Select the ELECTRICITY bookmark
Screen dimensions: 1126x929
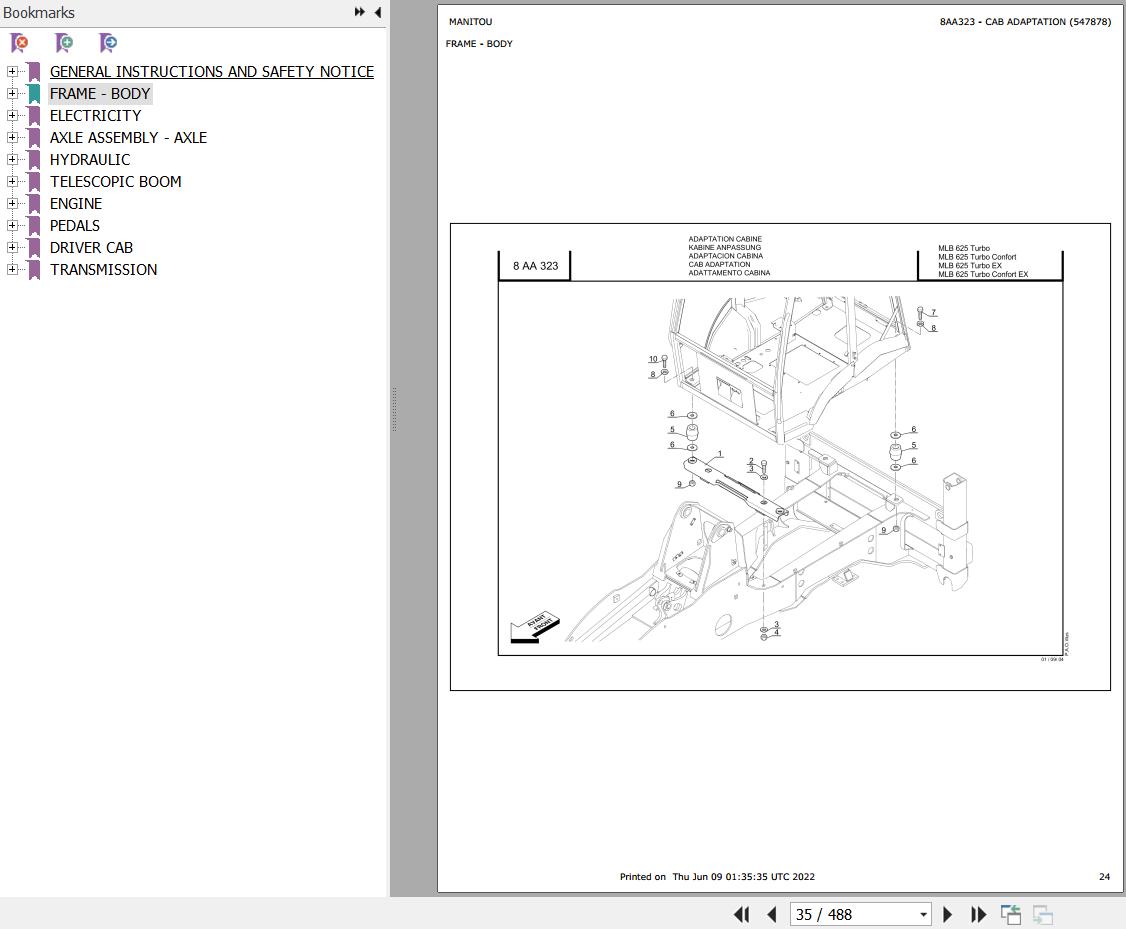pos(96,116)
